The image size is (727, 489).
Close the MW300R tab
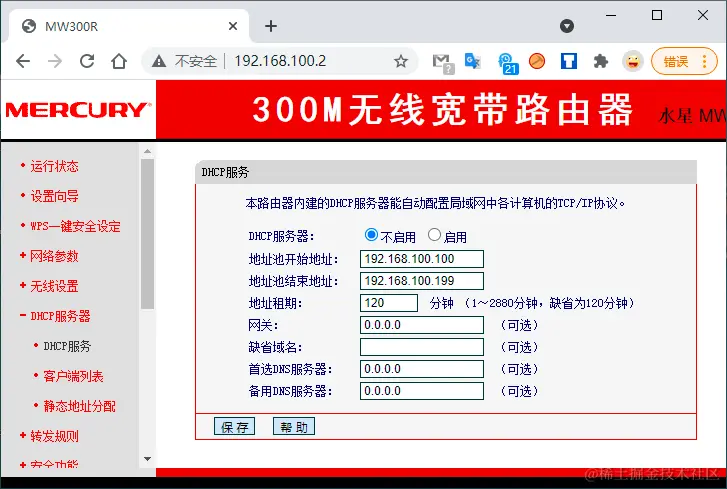click(233, 26)
